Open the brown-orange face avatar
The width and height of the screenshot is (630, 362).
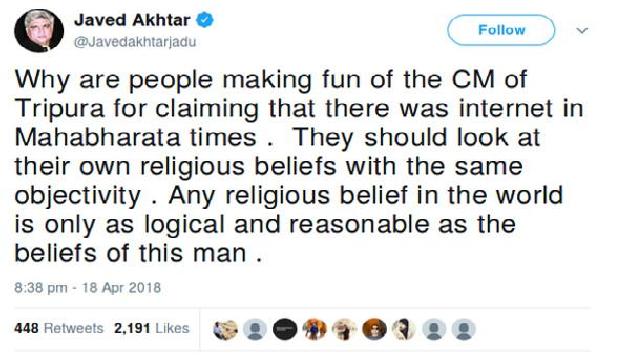[374, 329]
